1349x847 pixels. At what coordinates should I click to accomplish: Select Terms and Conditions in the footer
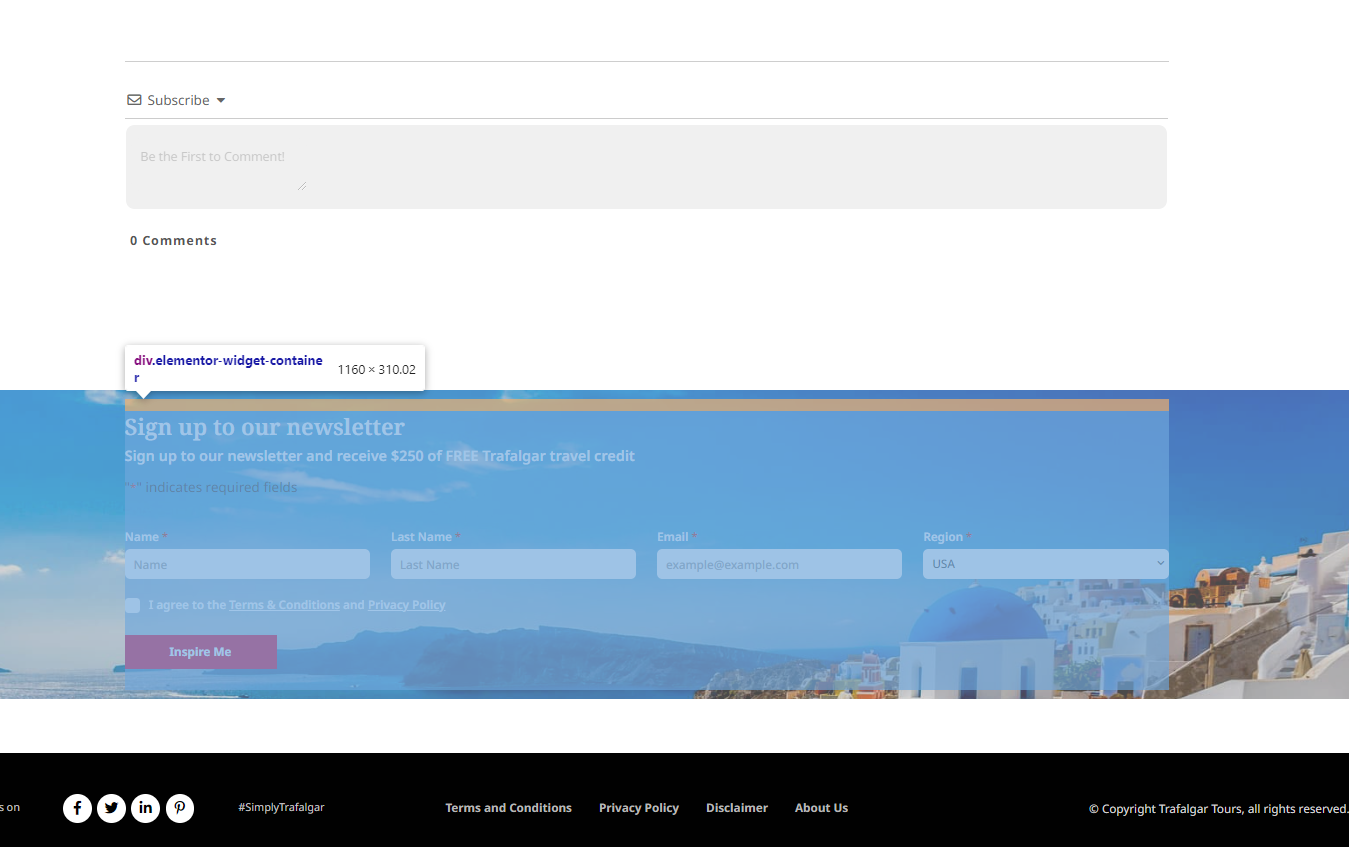(x=508, y=807)
